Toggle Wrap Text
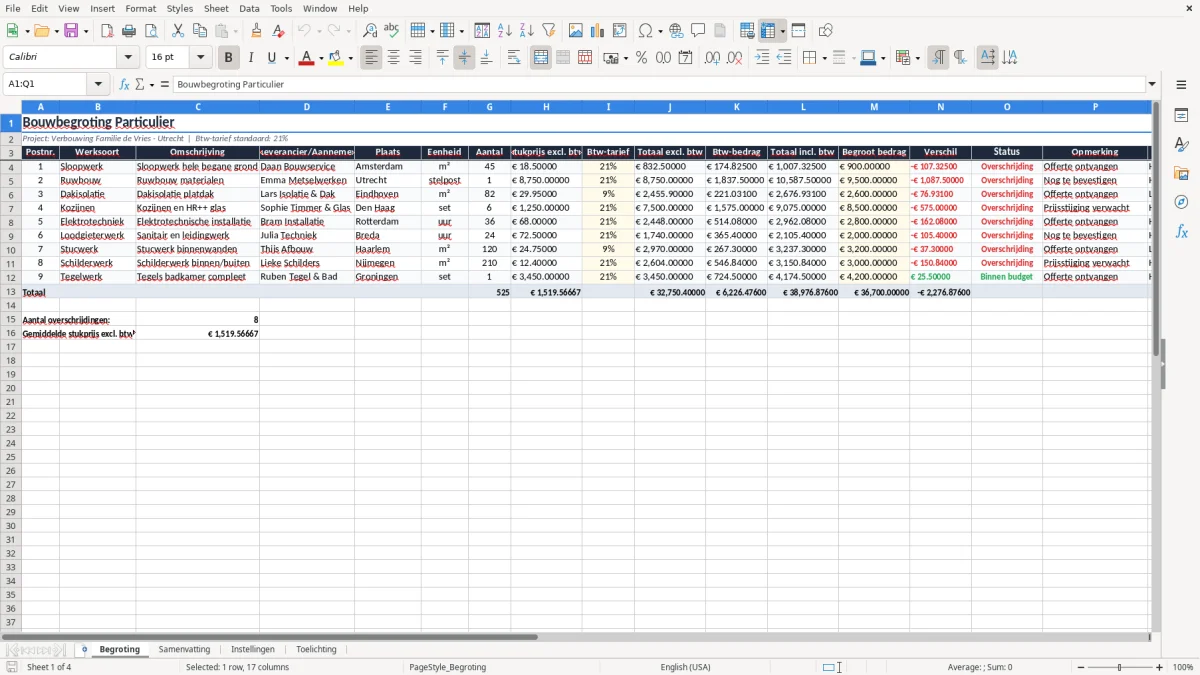1200x675 pixels. (x=514, y=58)
